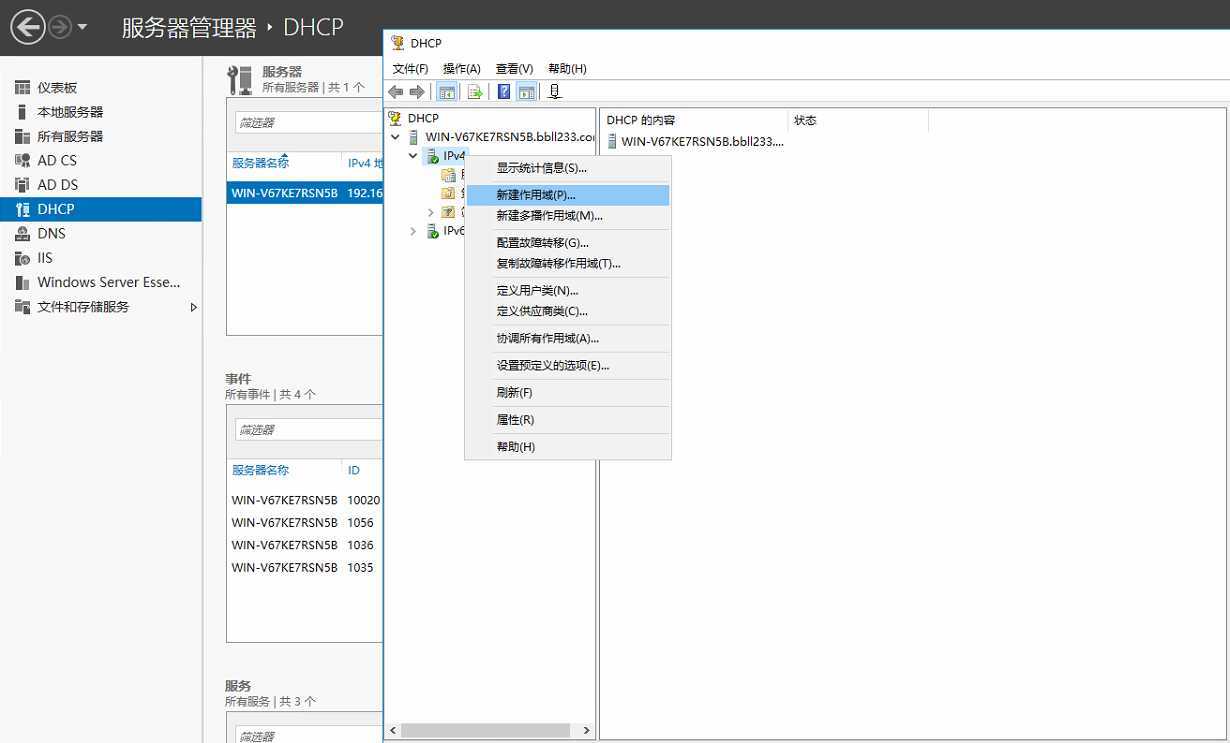
Task: Choose 配置故障转移(G) from context menu
Action: click(568, 243)
